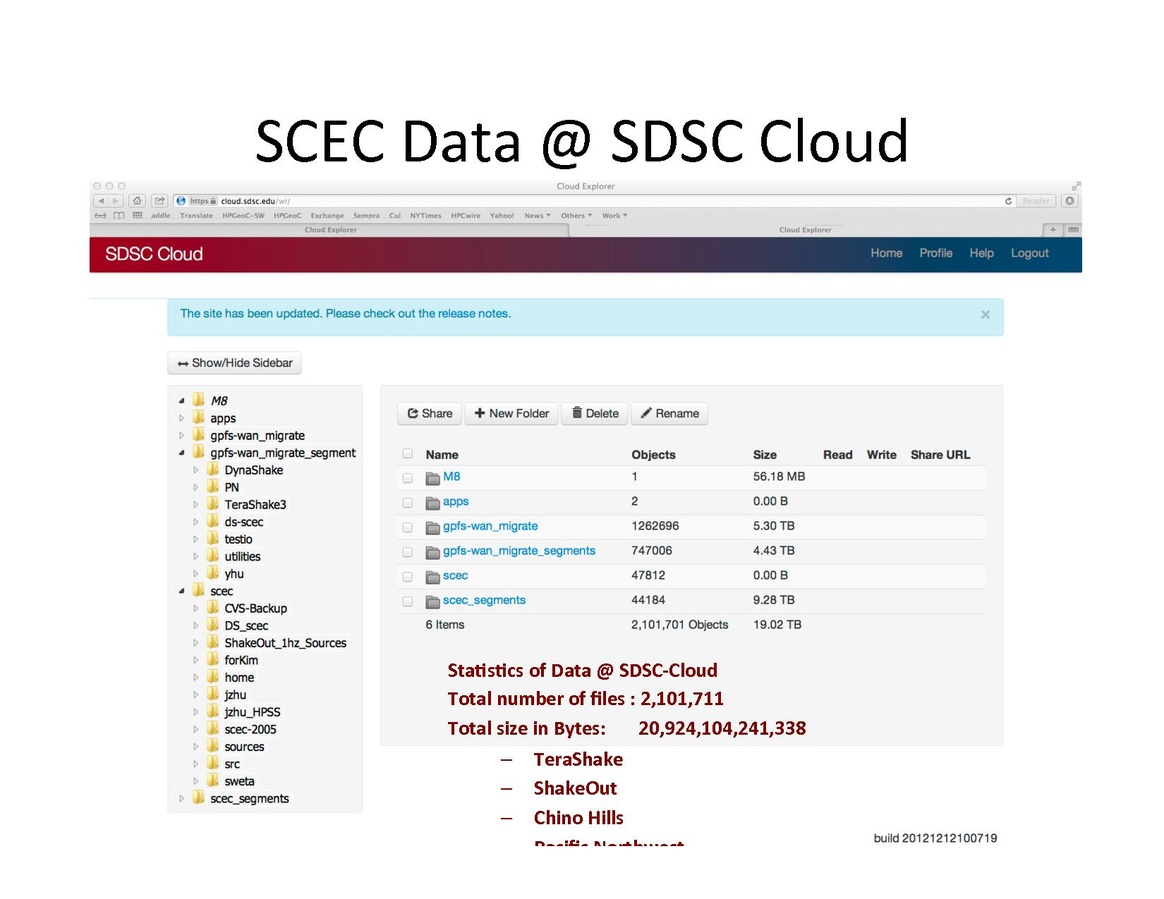Screen dimensions: 1164x899
Task: Open the Profile page from top navigation
Action: tap(935, 254)
